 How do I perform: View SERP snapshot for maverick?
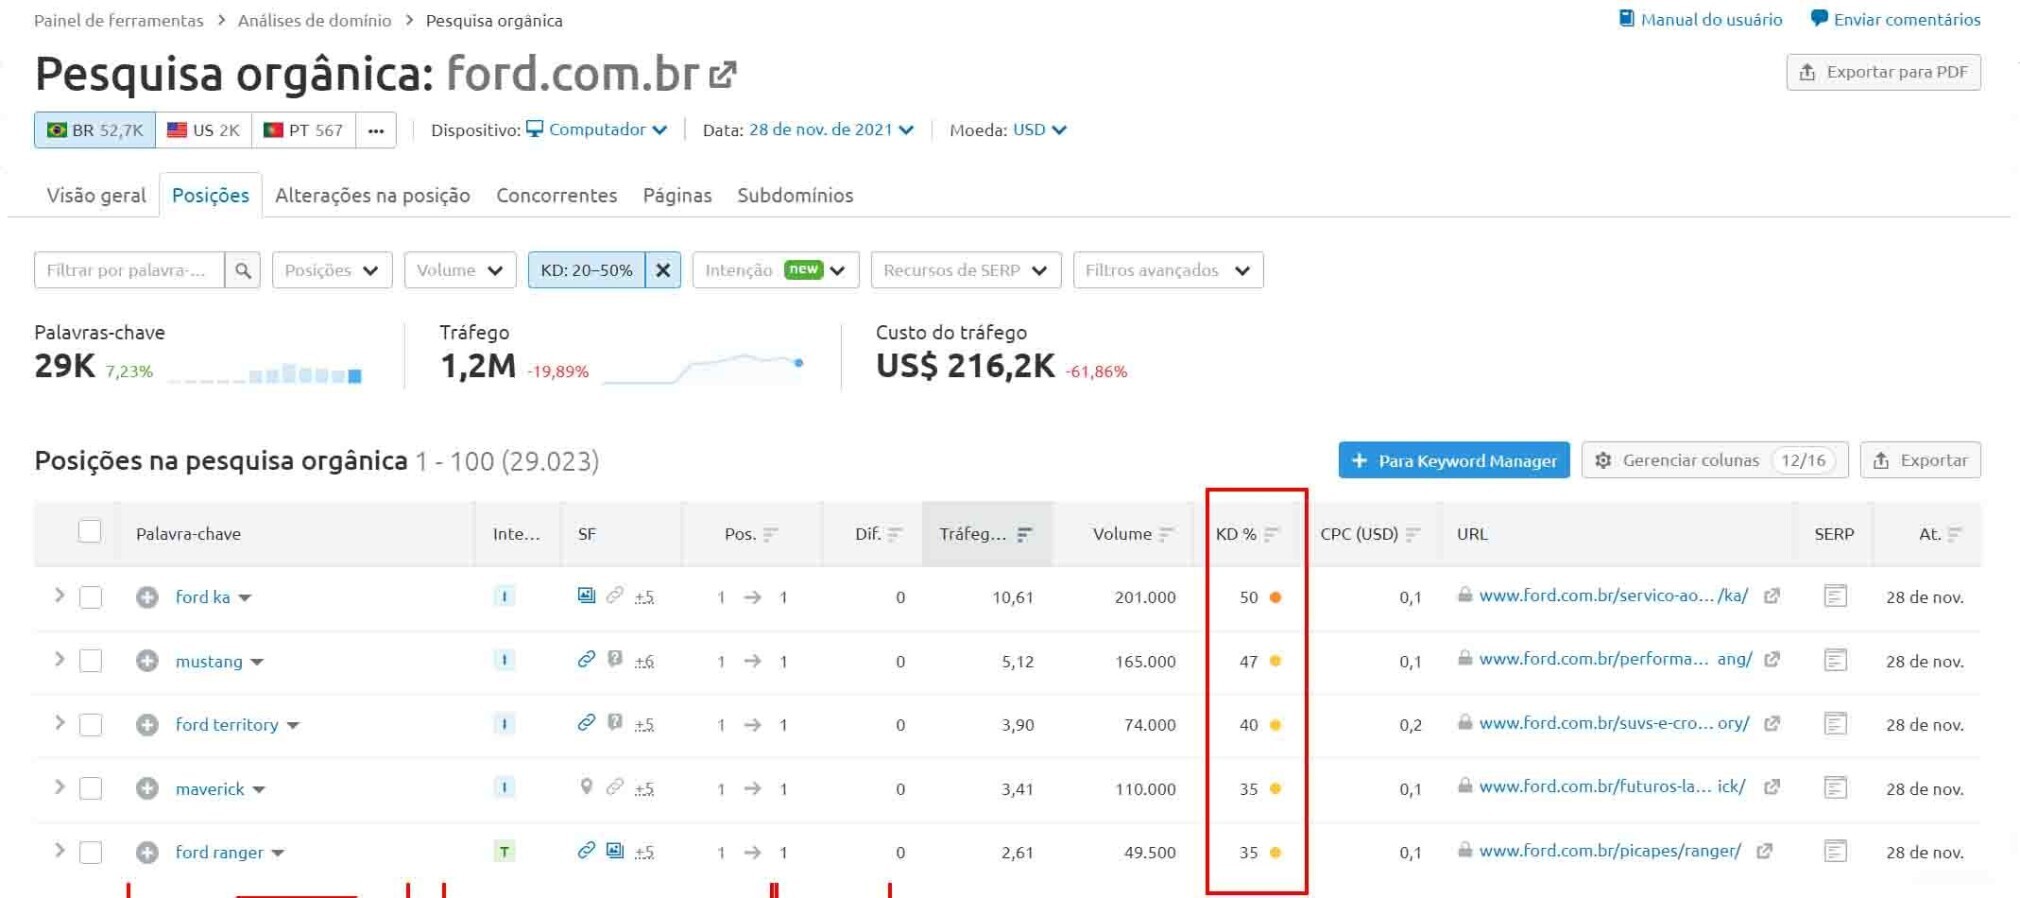point(1835,788)
